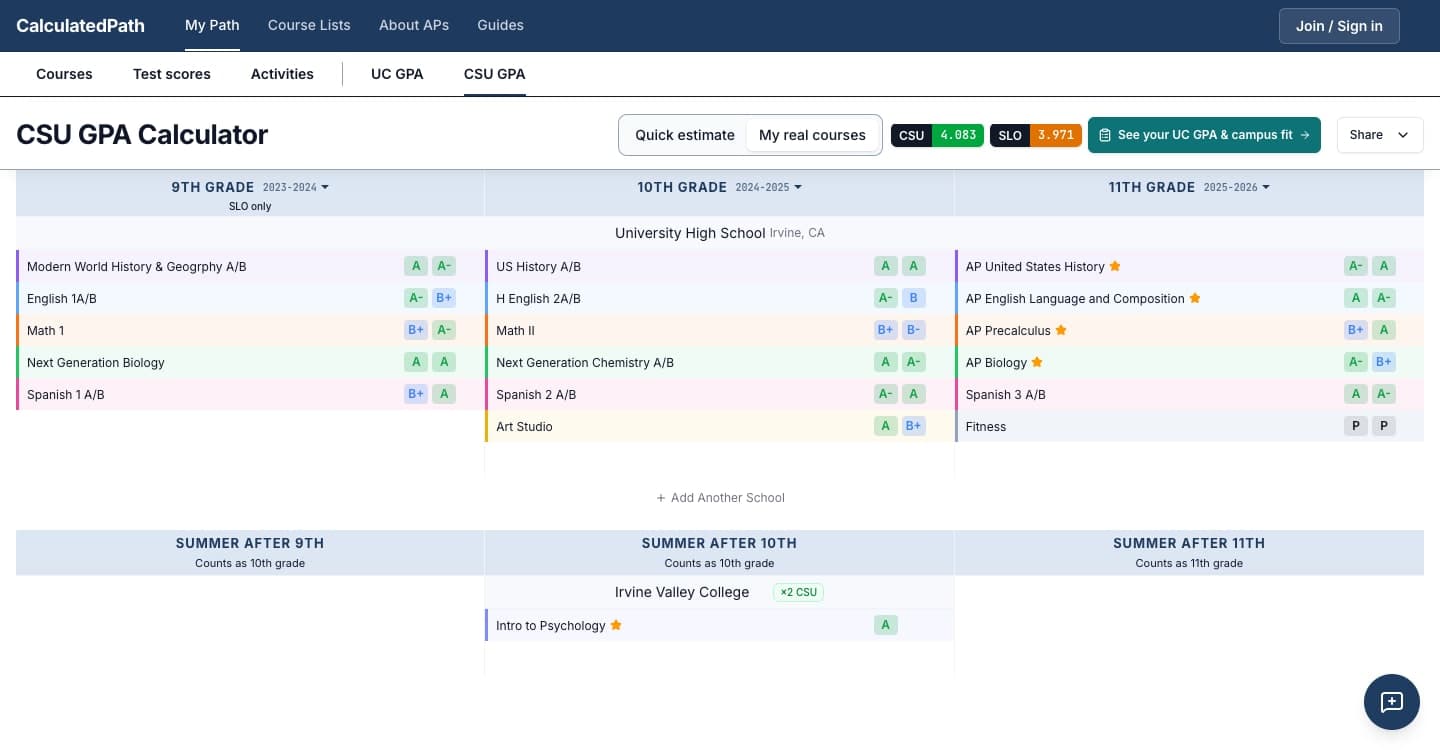Expand the 11th grade 2025-2026 year dropdown

coord(1237,187)
